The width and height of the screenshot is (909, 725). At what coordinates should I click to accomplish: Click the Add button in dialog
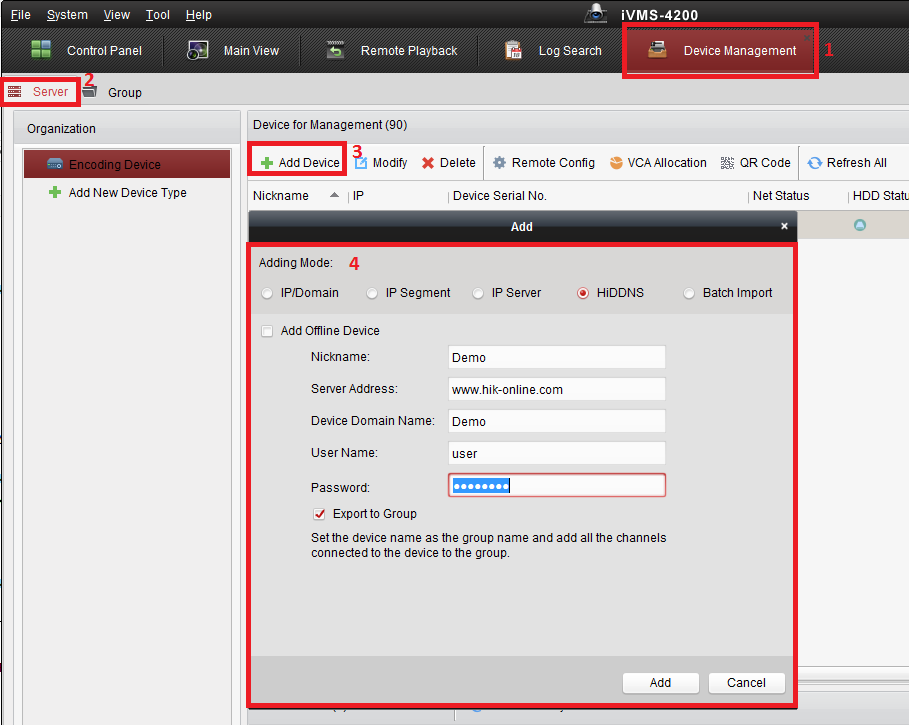coord(660,683)
